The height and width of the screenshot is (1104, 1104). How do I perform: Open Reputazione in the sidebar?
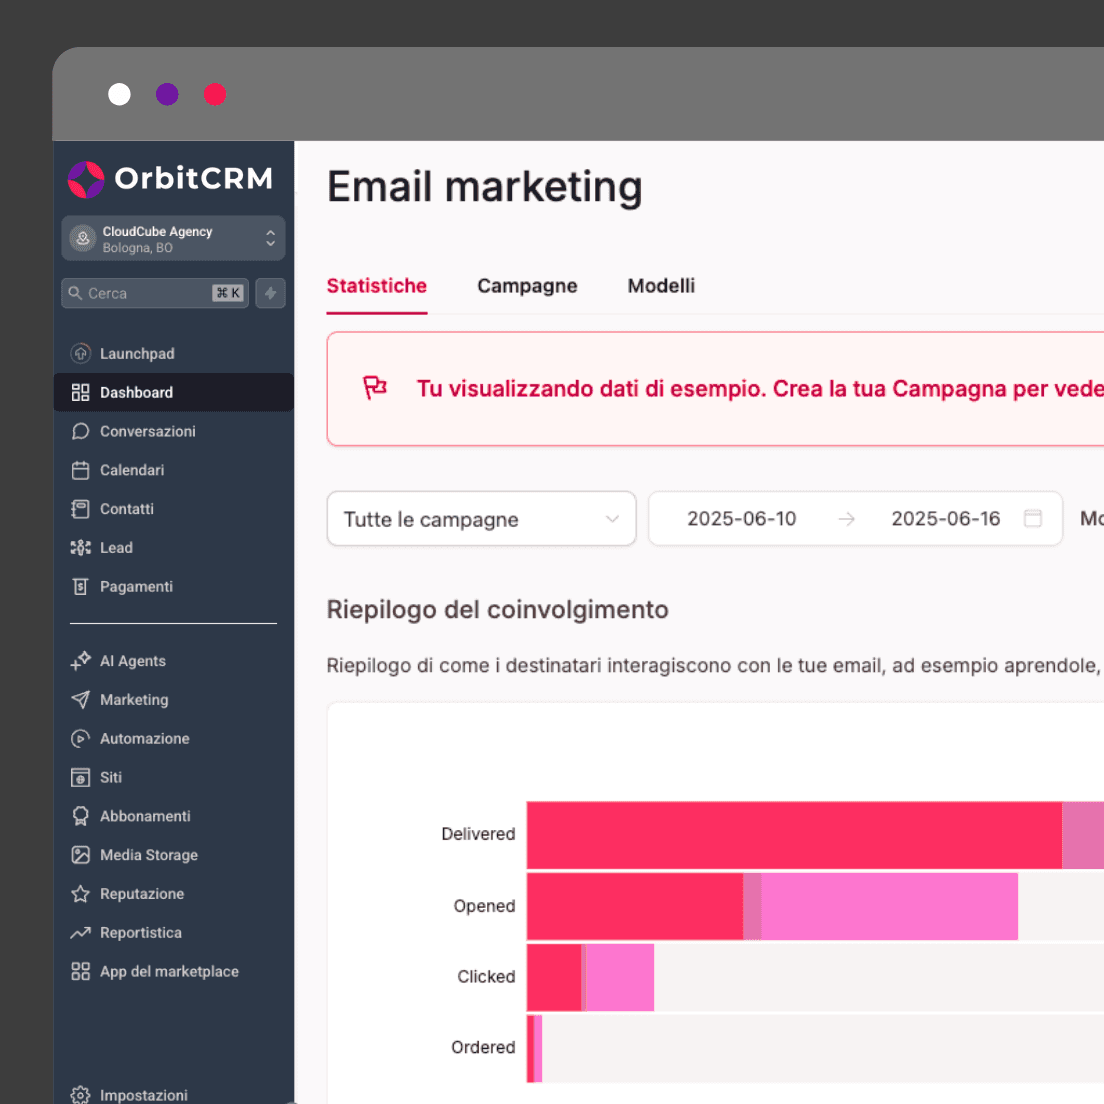(174, 893)
